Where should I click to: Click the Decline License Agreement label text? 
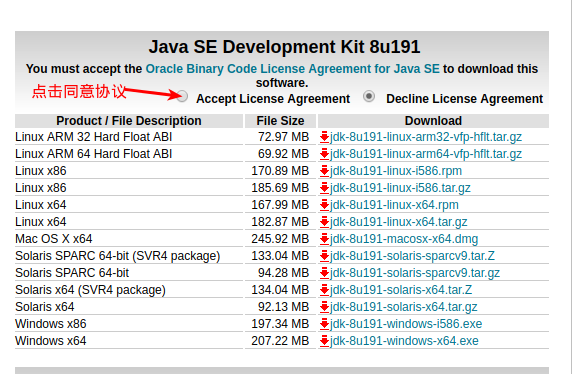click(x=465, y=99)
